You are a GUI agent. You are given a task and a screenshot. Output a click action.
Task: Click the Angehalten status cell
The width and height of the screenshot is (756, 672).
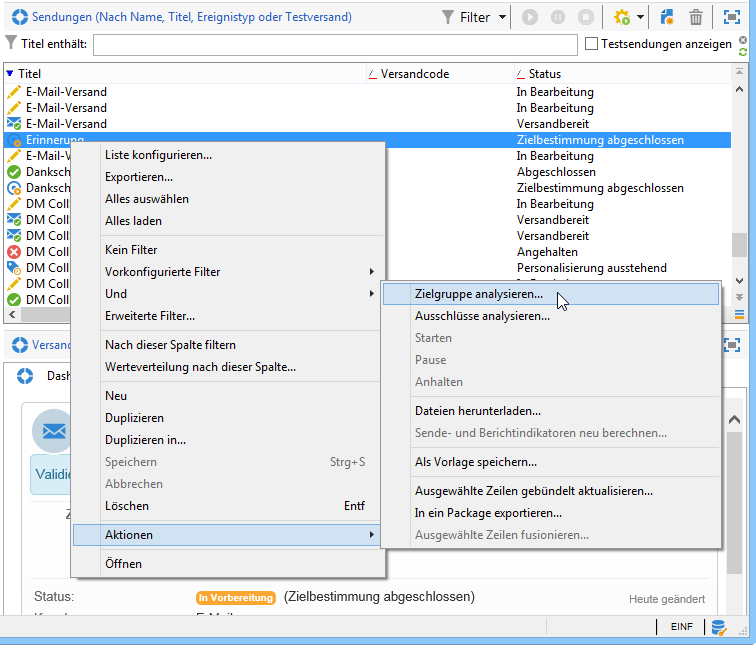coord(547,252)
